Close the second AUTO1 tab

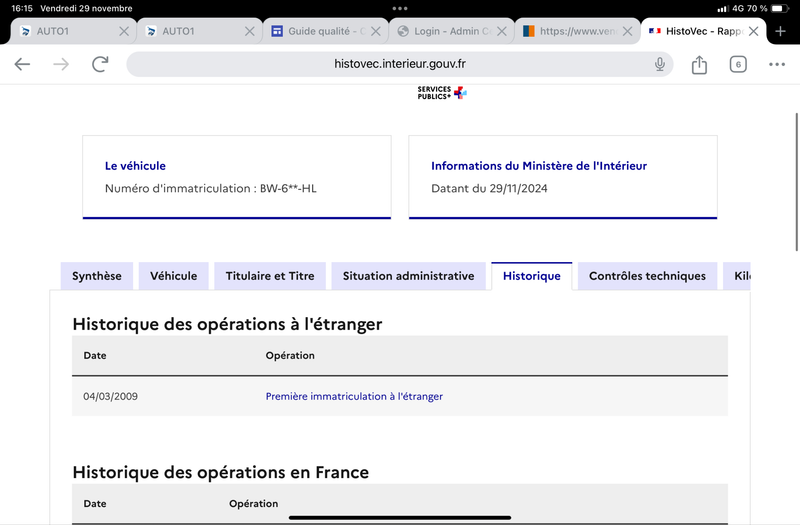click(x=249, y=31)
